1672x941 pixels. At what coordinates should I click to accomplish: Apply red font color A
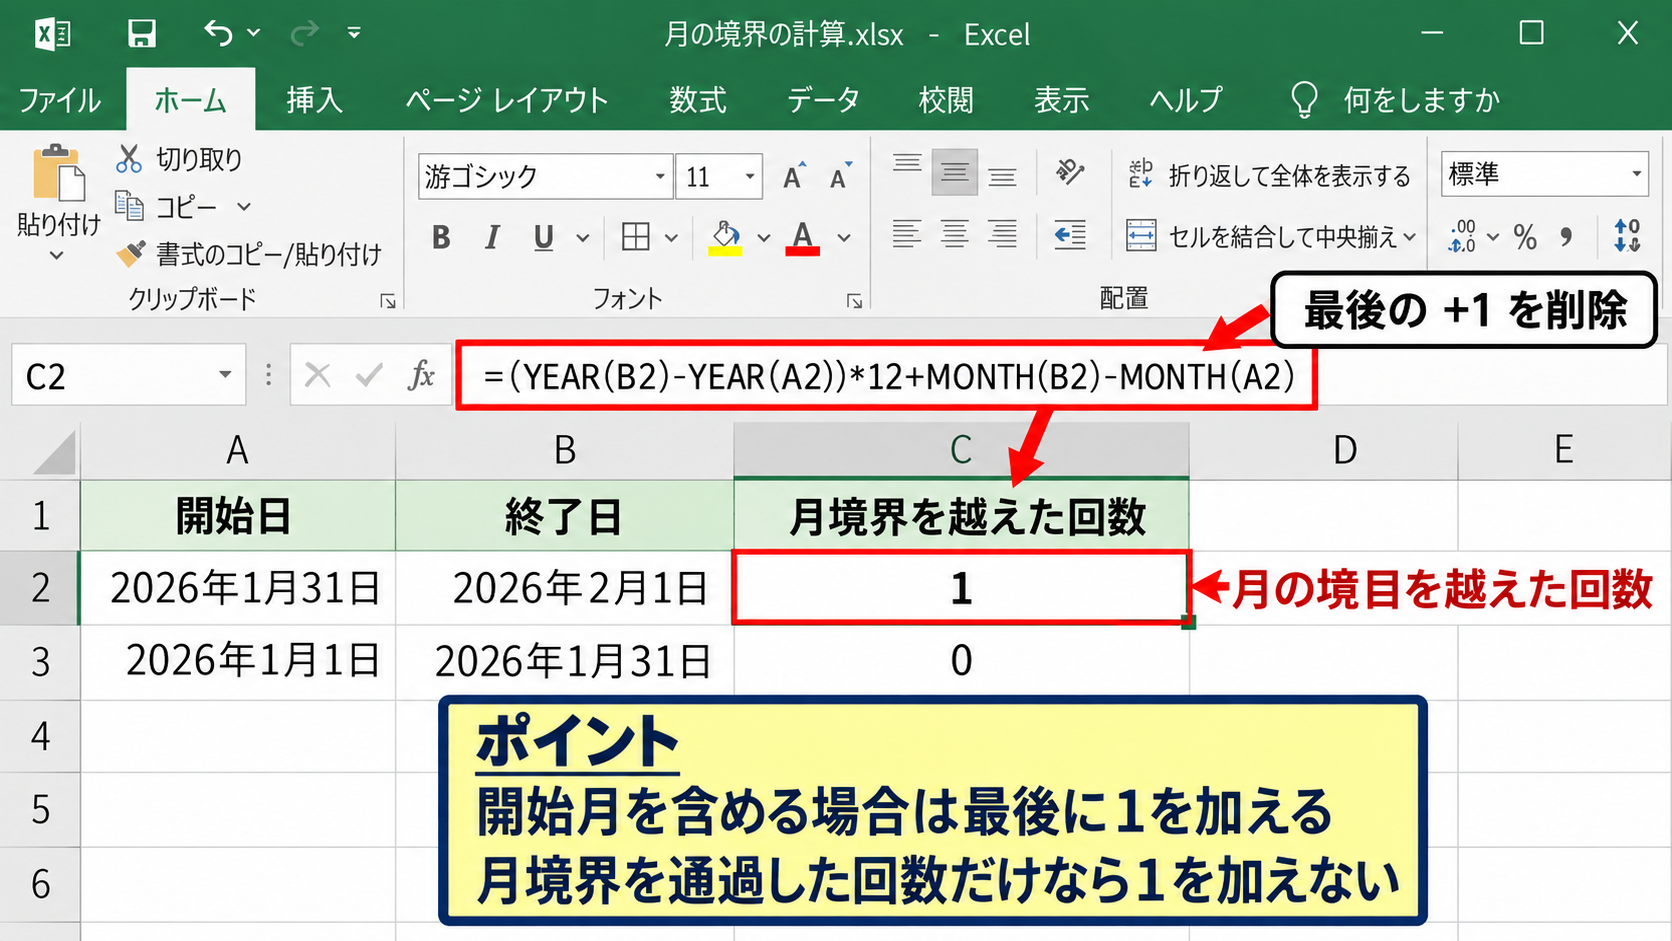pyautogui.click(x=802, y=237)
